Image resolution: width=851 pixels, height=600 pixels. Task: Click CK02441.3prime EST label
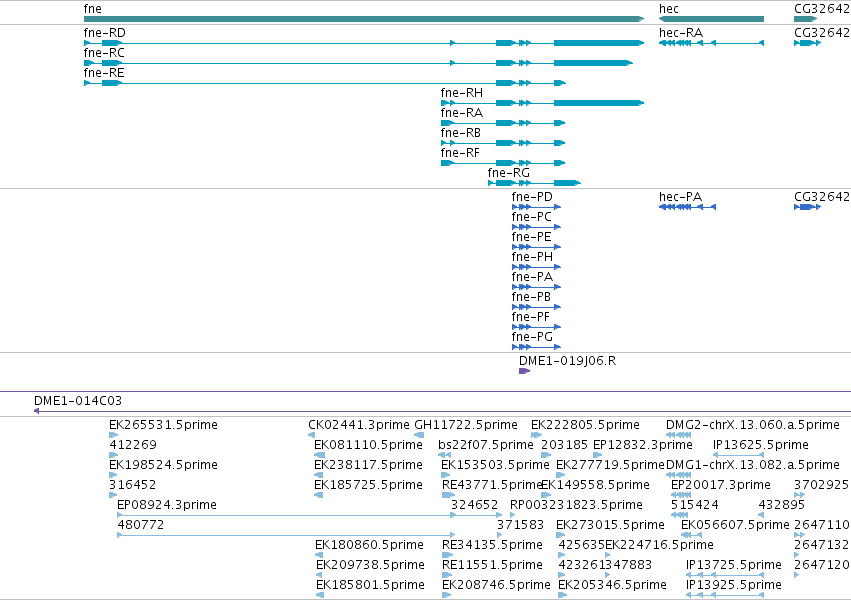tap(359, 425)
